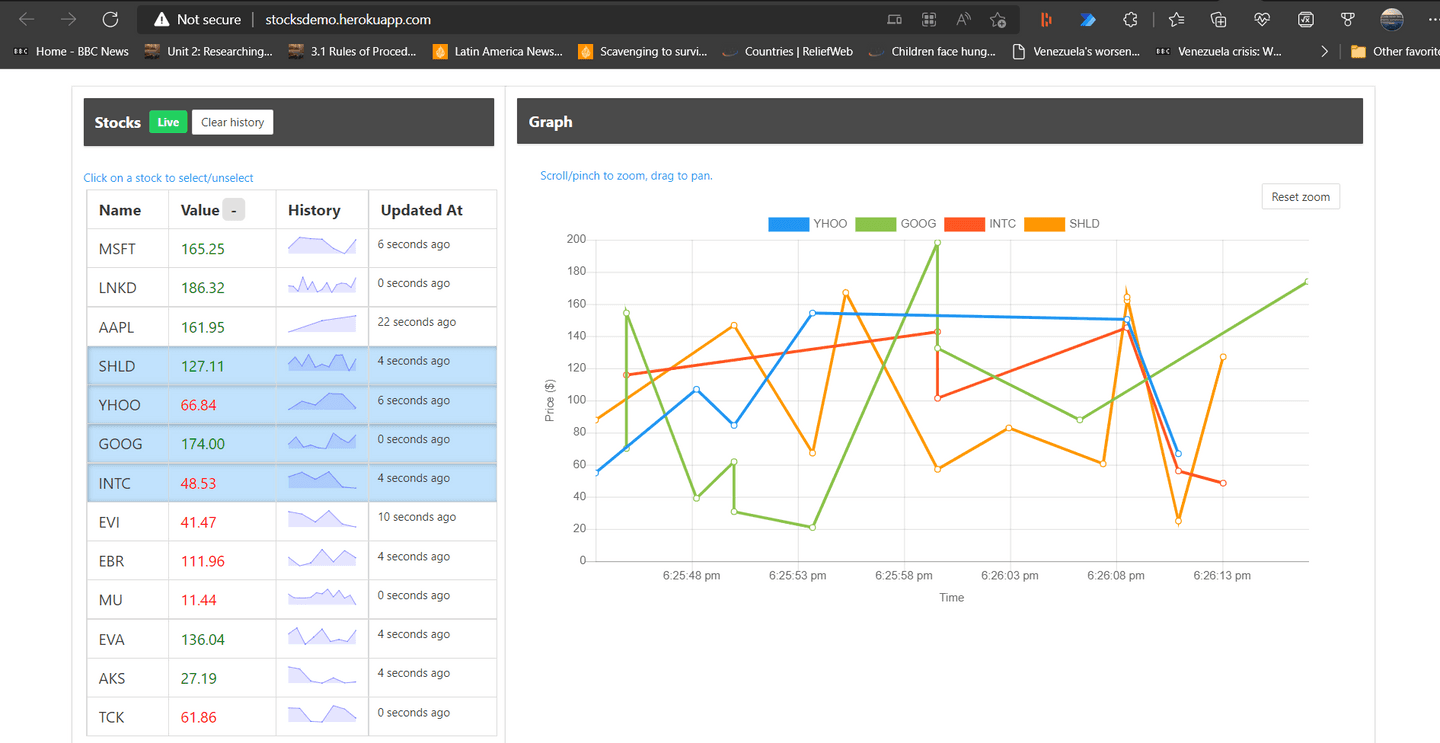Open Countries | ReliefWeb bookmark
The image size is (1440, 743).
click(787, 51)
